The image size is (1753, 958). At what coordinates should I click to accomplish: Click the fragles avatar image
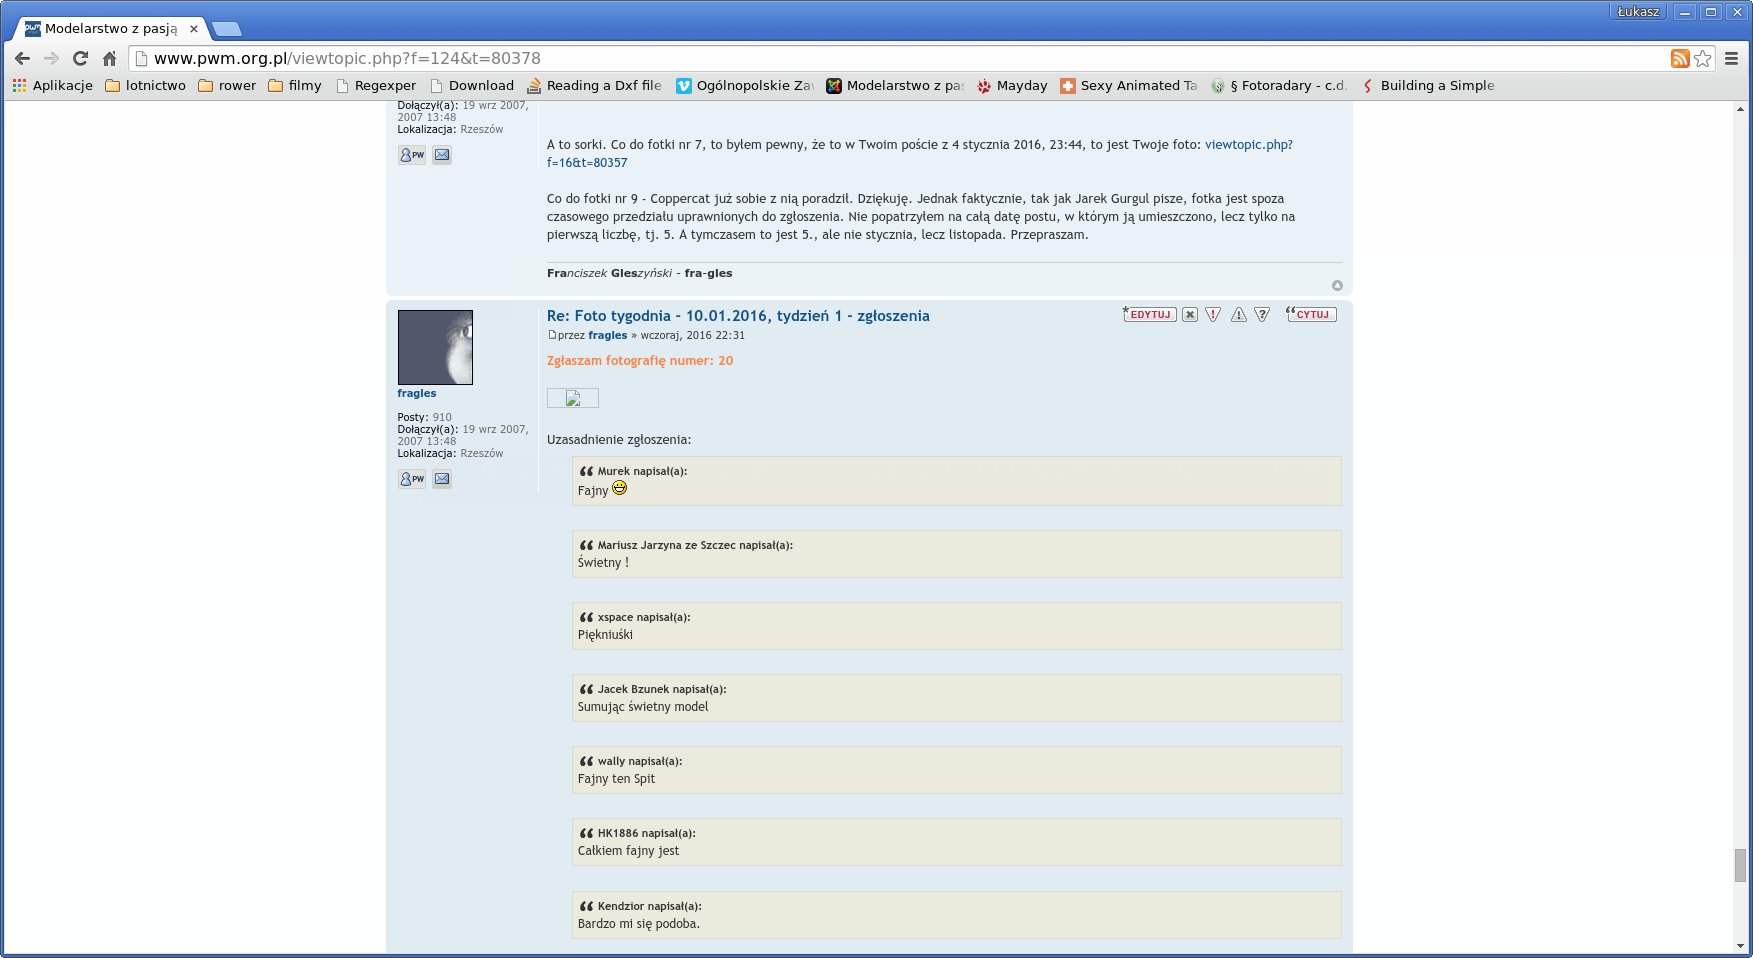435,347
